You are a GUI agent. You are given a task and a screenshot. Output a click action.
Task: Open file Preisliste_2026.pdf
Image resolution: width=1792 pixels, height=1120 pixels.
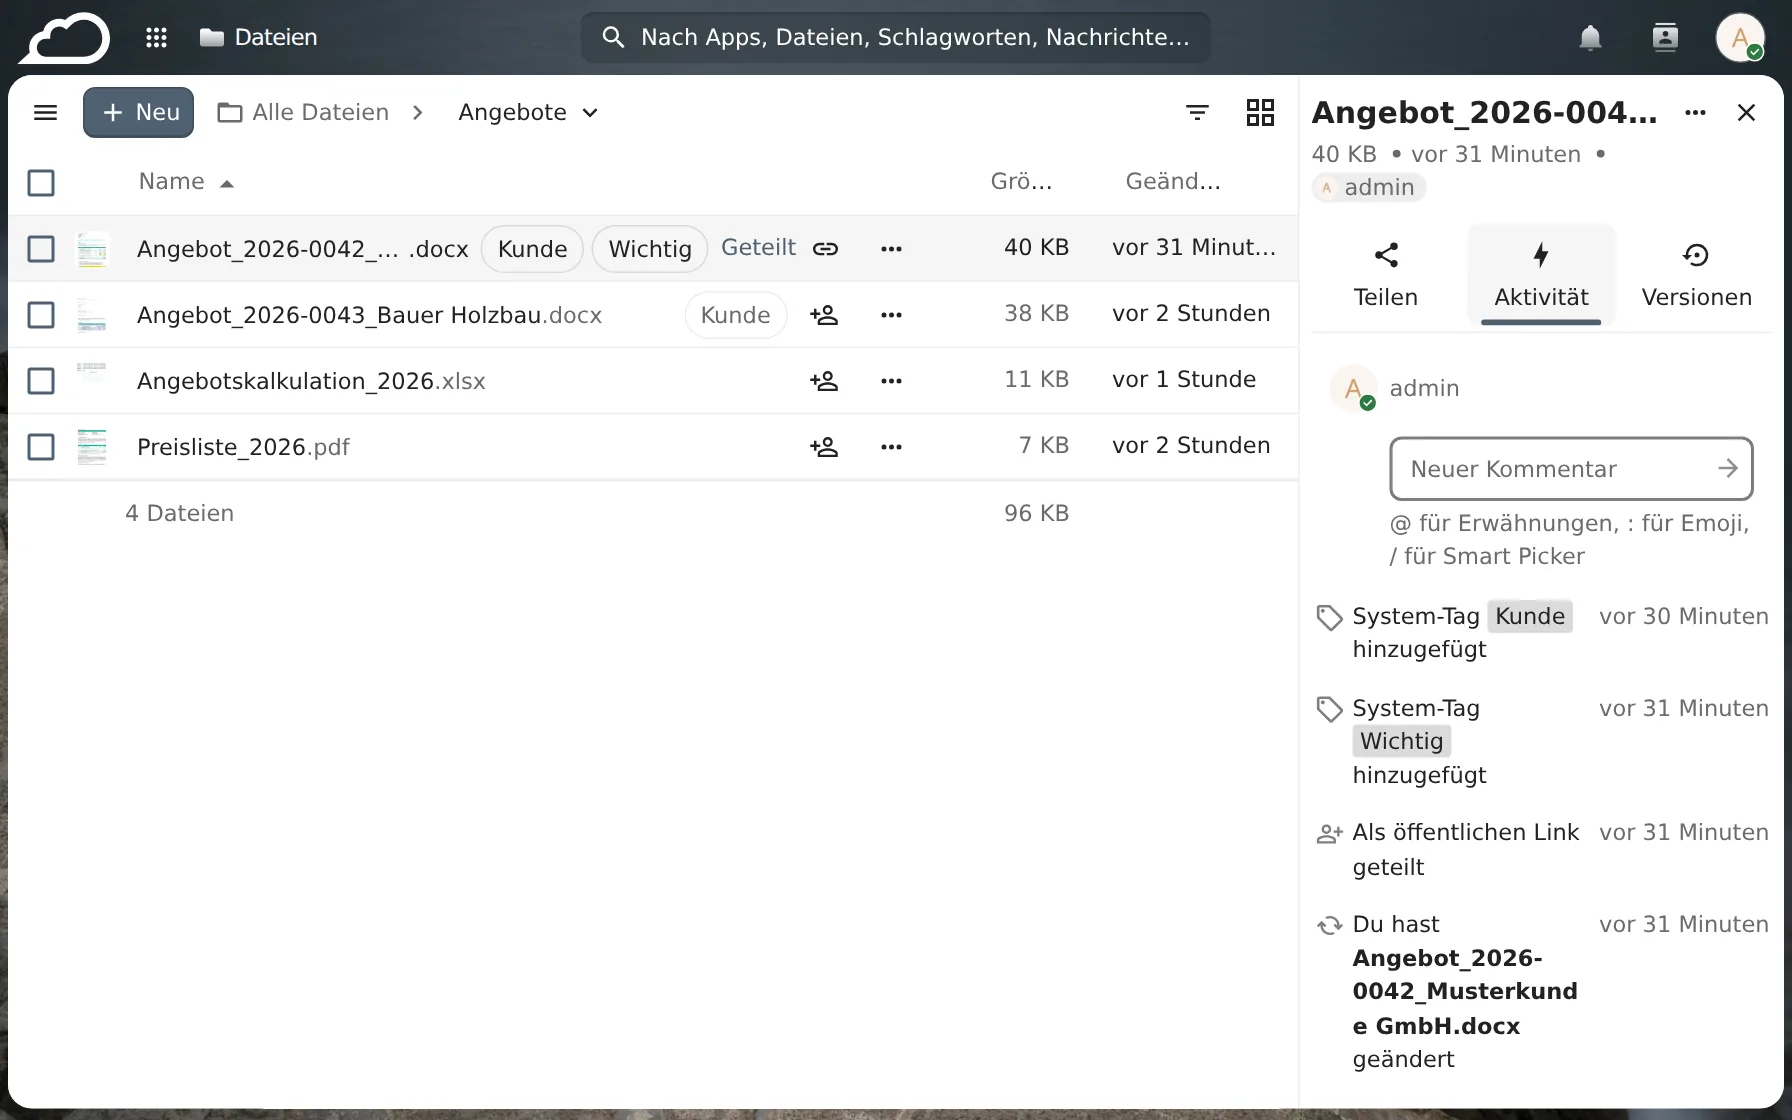pos(243,447)
